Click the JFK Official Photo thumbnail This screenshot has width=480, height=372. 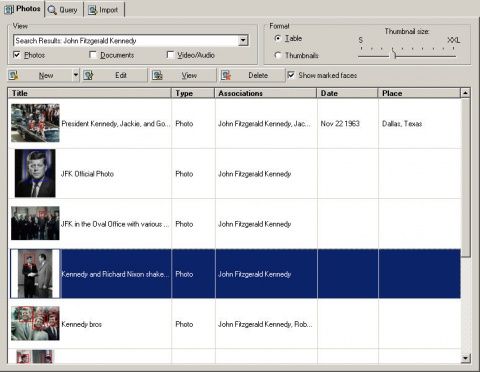[35, 173]
